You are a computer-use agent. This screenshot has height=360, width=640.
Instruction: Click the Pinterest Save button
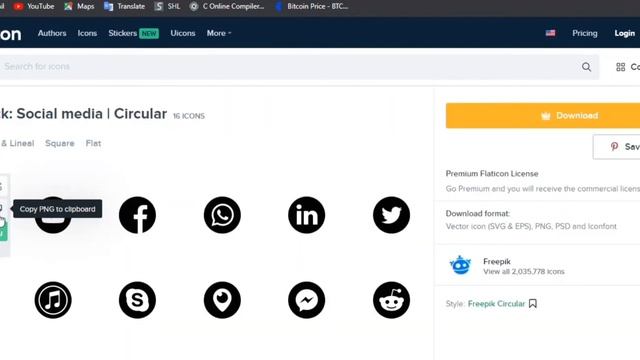click(617, 147)
